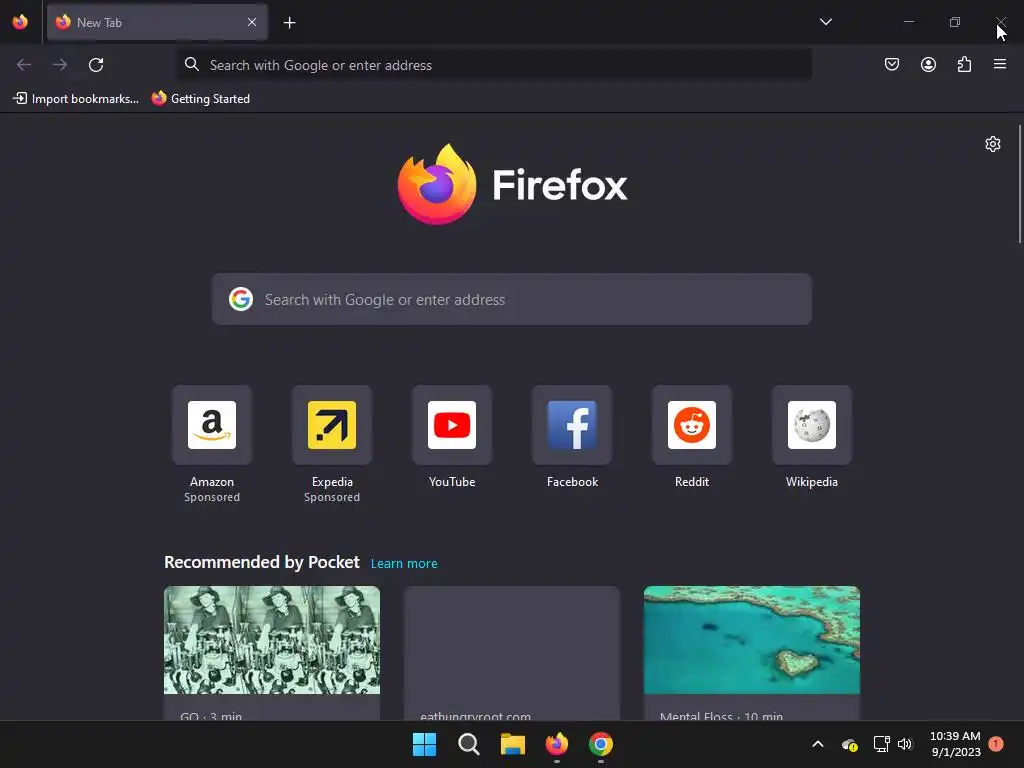Open OneDrive warning tray icon
Screen dimensions: 1024x768
pyautogui.click(x=849, y=744)
